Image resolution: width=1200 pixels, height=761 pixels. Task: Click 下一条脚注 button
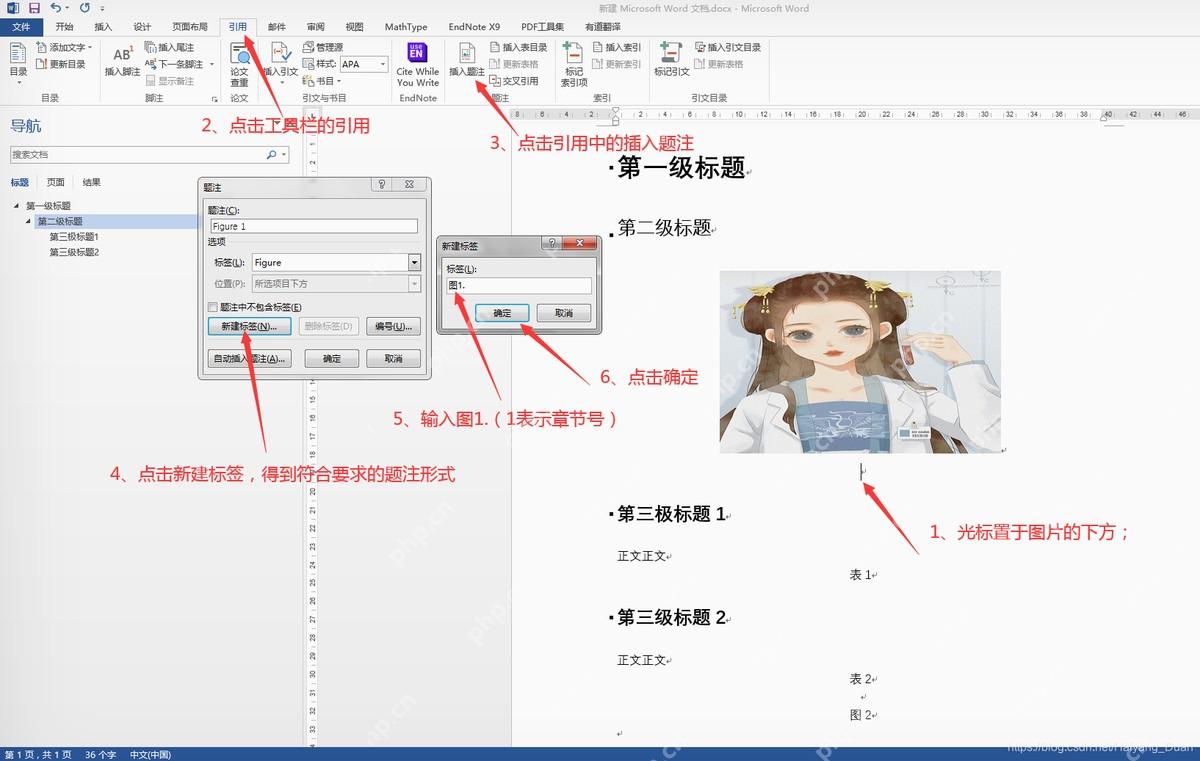[175, 64]
